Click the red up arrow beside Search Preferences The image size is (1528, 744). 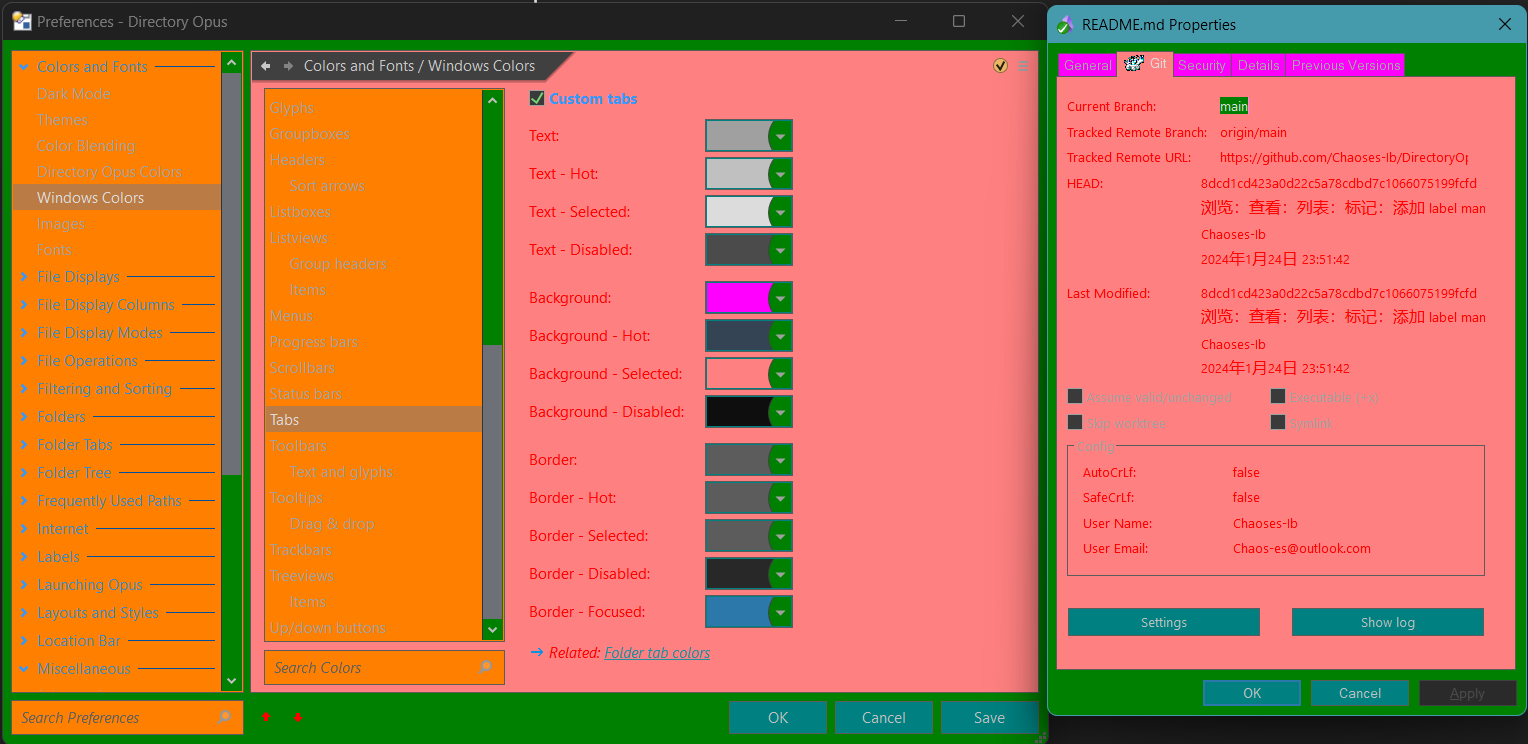pyautogui.click(x=265, y=717)
